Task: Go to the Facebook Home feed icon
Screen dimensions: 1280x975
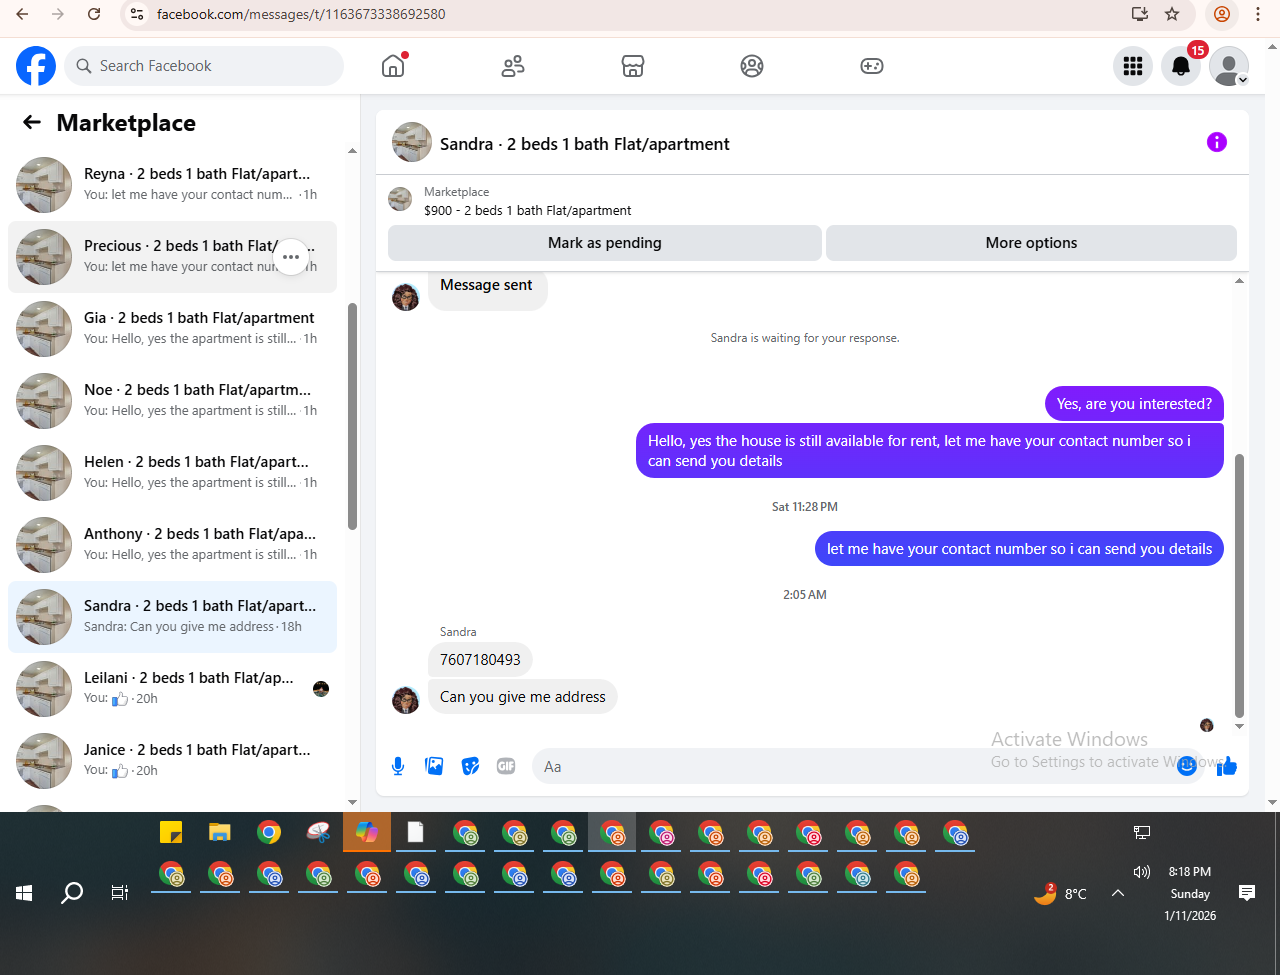Action: (x=393, y=66)
